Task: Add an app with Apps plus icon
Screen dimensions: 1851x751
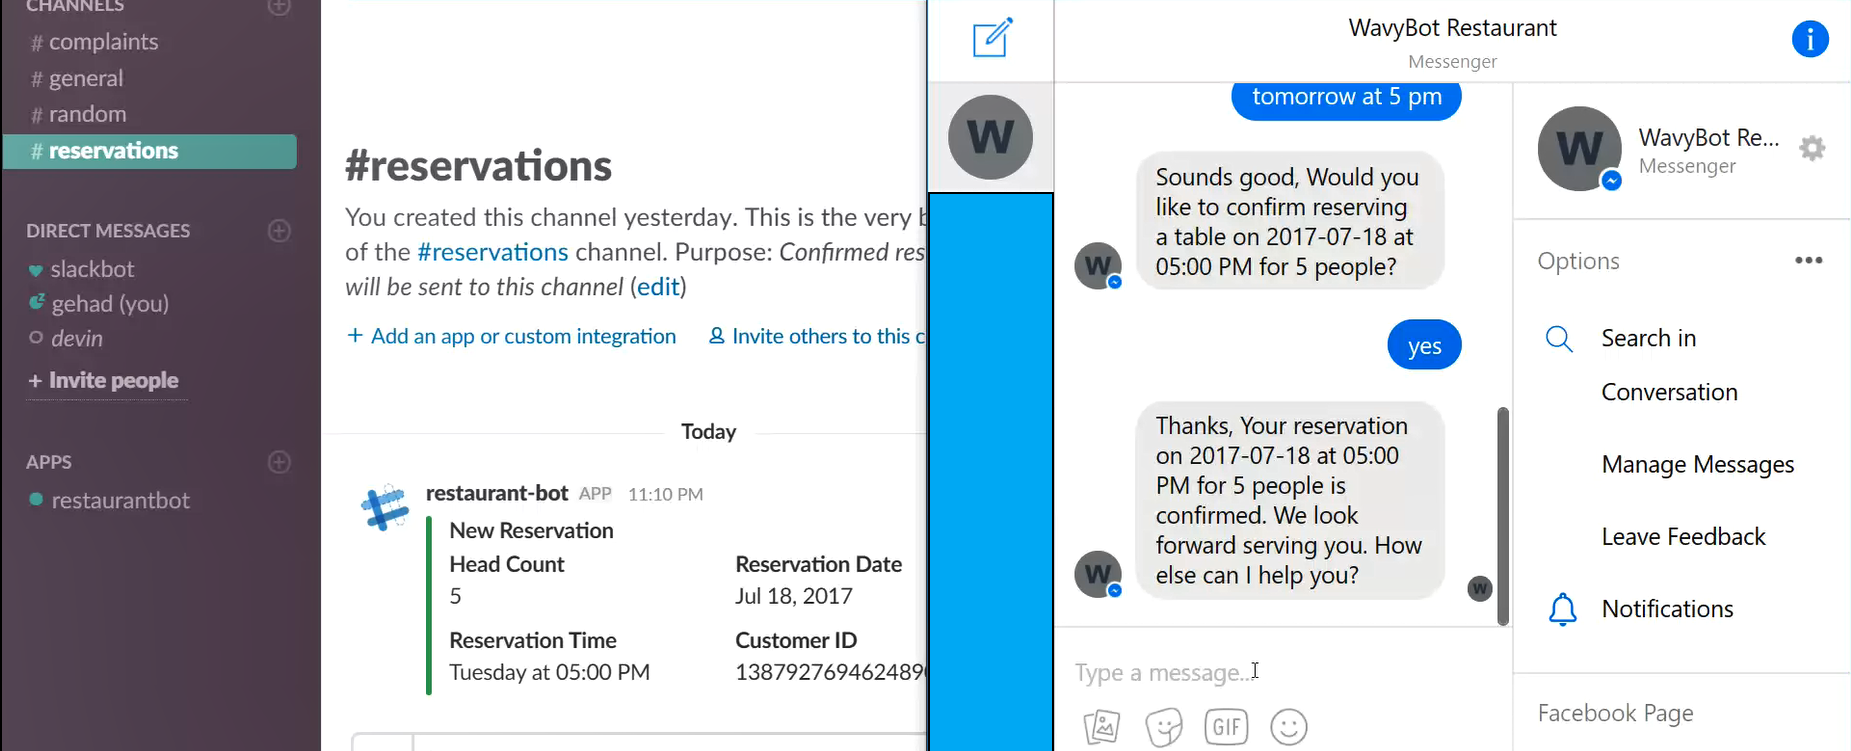Action: click(x=280, y=462)
